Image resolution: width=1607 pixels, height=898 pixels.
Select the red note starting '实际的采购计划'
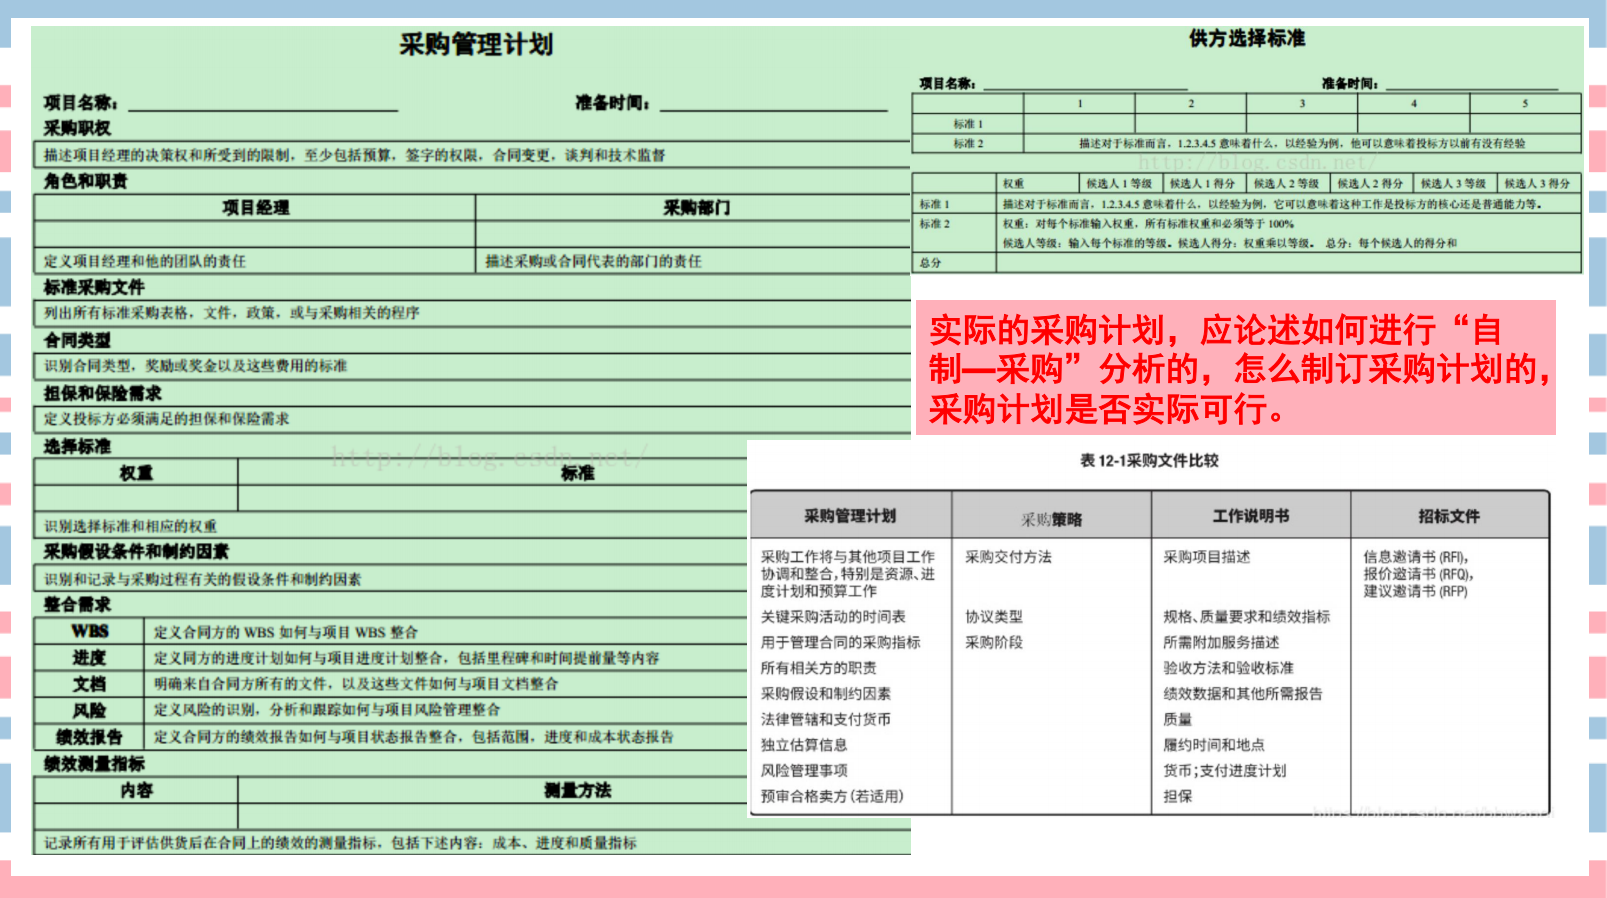pos(1237,369)
